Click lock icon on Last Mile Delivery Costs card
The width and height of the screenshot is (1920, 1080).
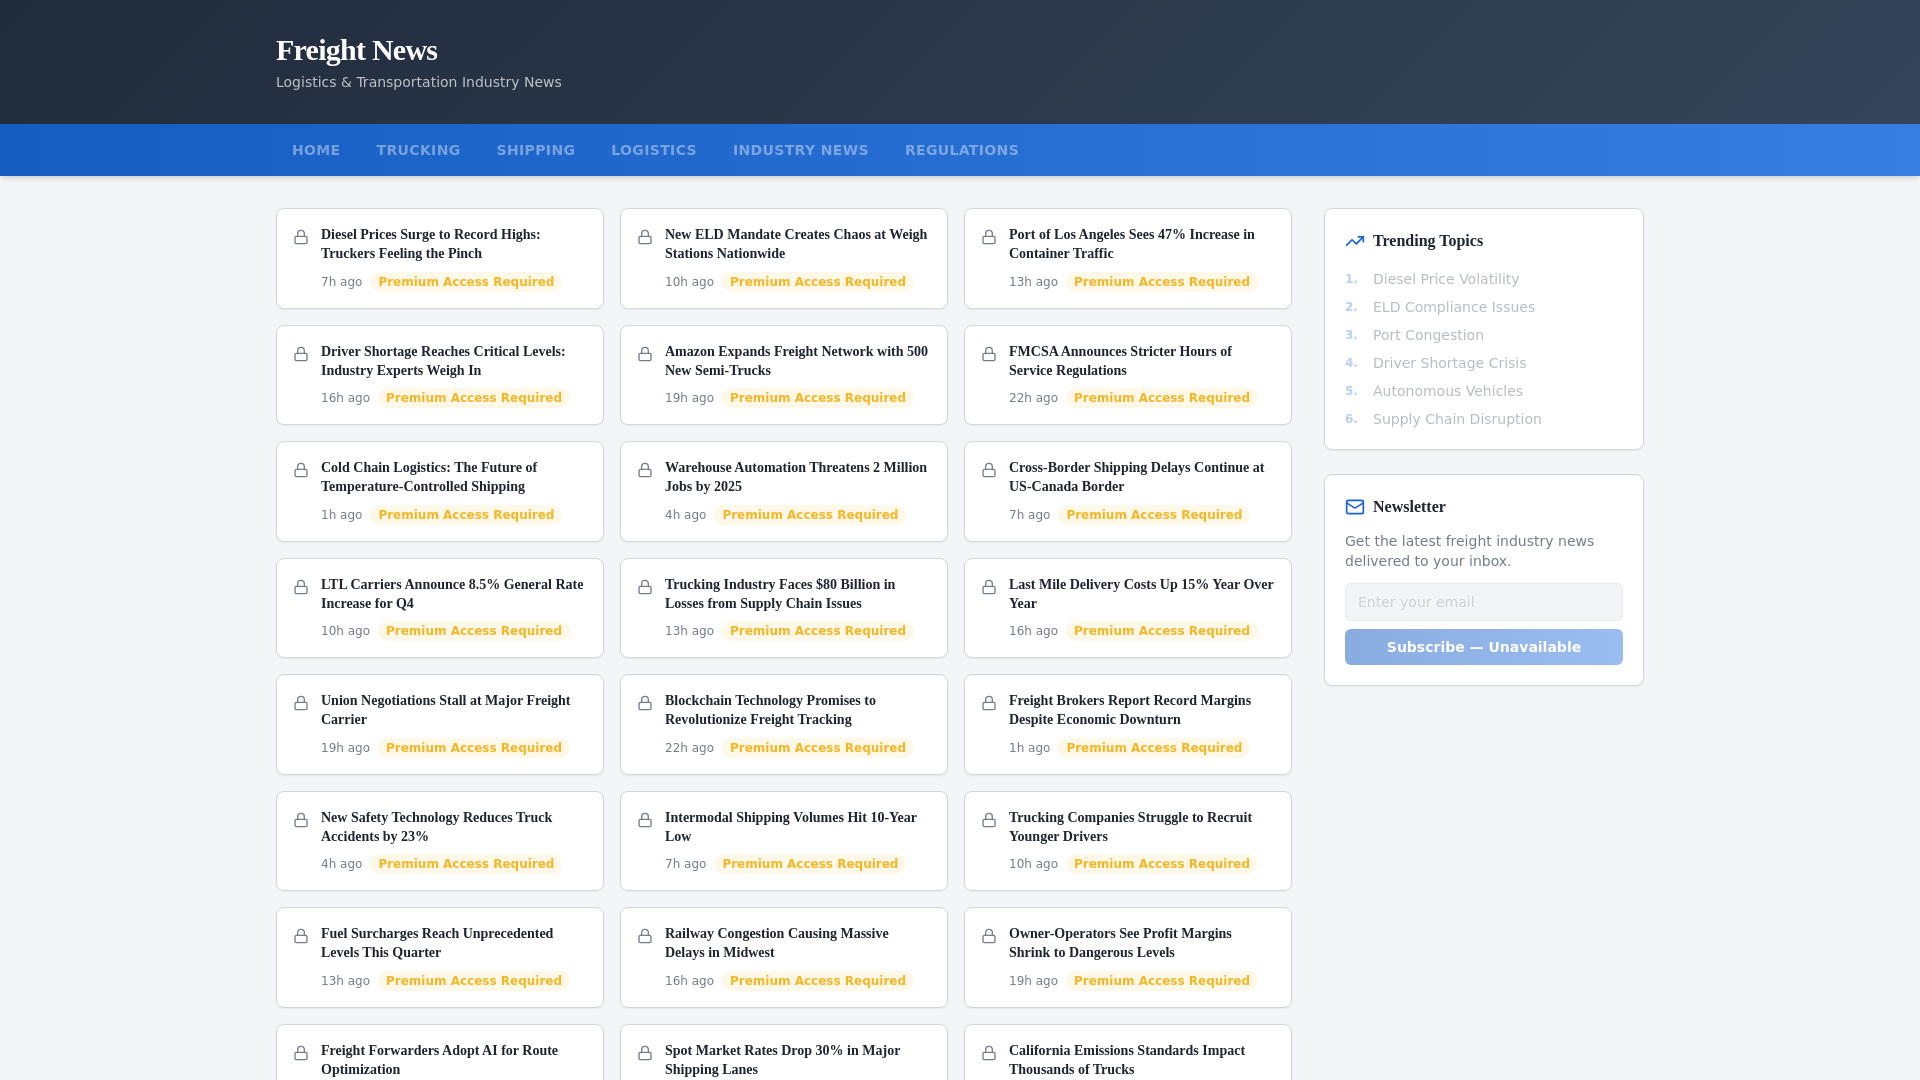989,587
